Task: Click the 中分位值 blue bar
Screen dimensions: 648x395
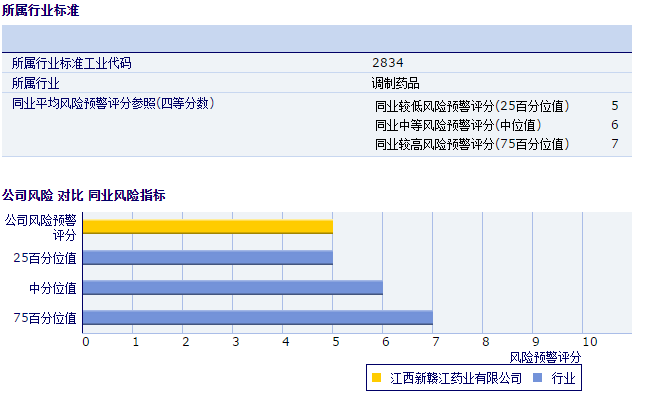Action: [233, 288]
